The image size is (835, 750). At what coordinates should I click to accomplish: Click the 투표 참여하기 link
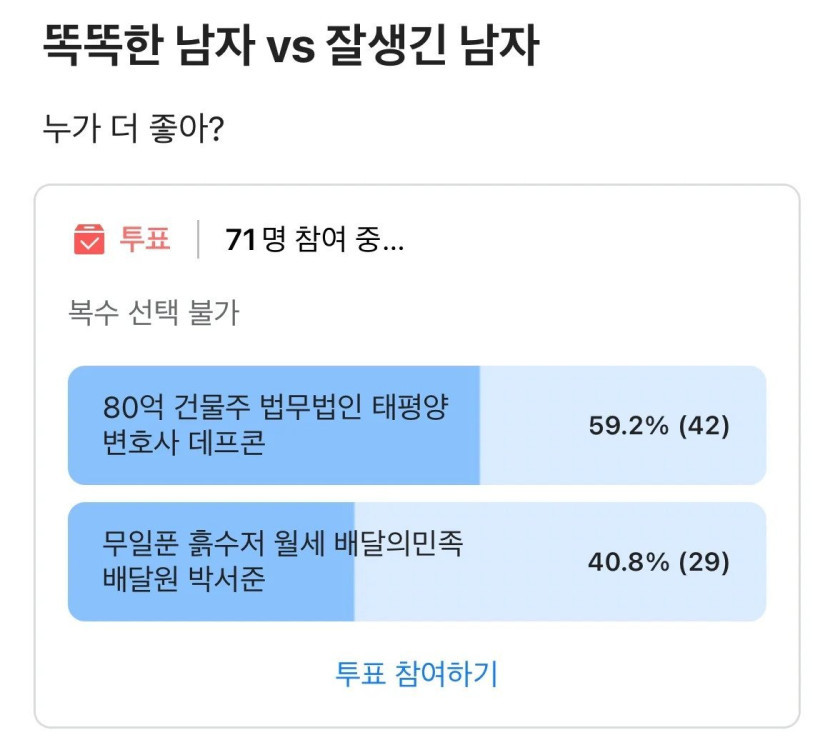click(x=416, y=673)
